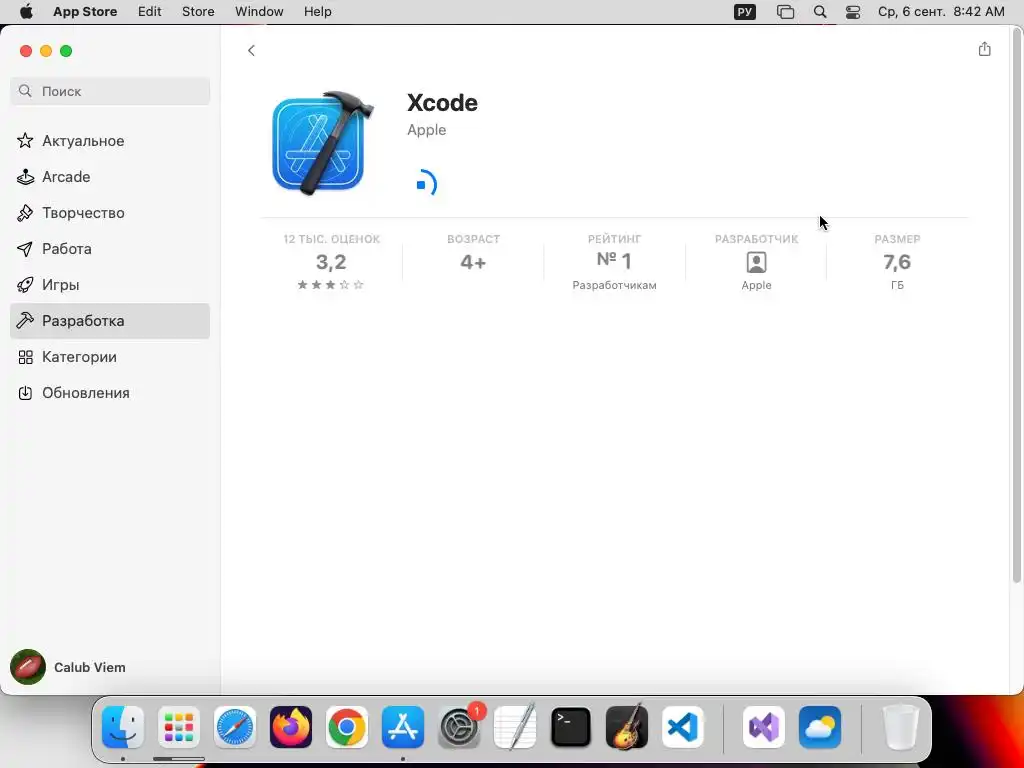Screen dimensions: 1024x768
Task: Open the App Store menu
Action: click(x=85, y=12)
